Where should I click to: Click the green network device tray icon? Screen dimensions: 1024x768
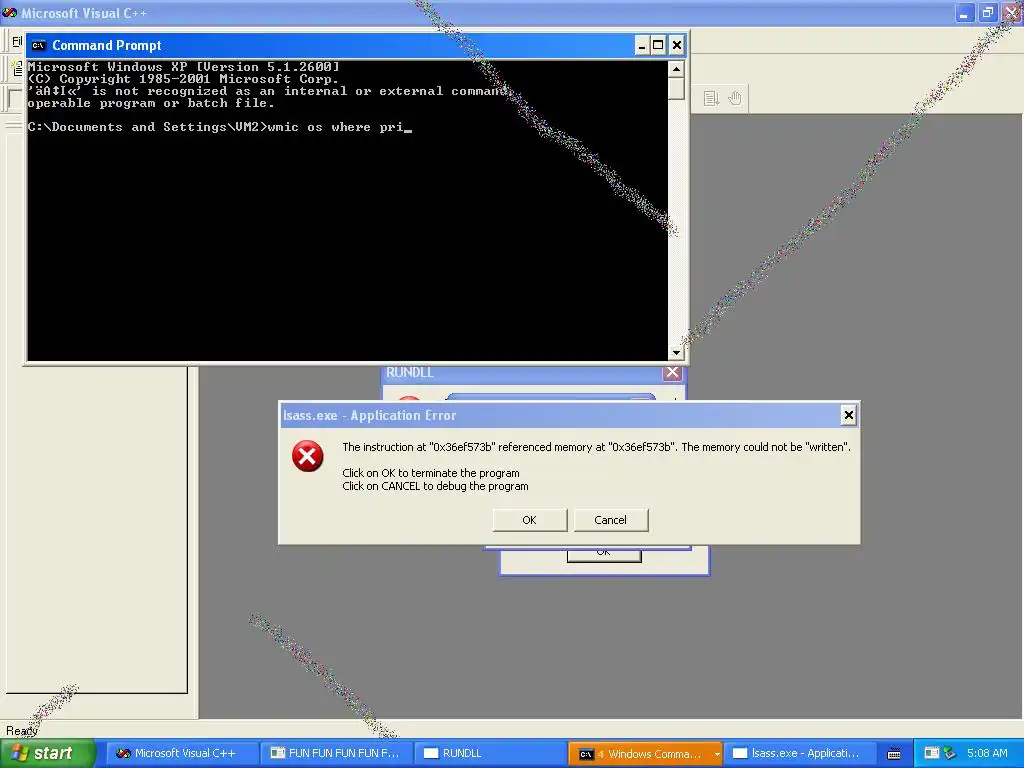click(950, 753)
